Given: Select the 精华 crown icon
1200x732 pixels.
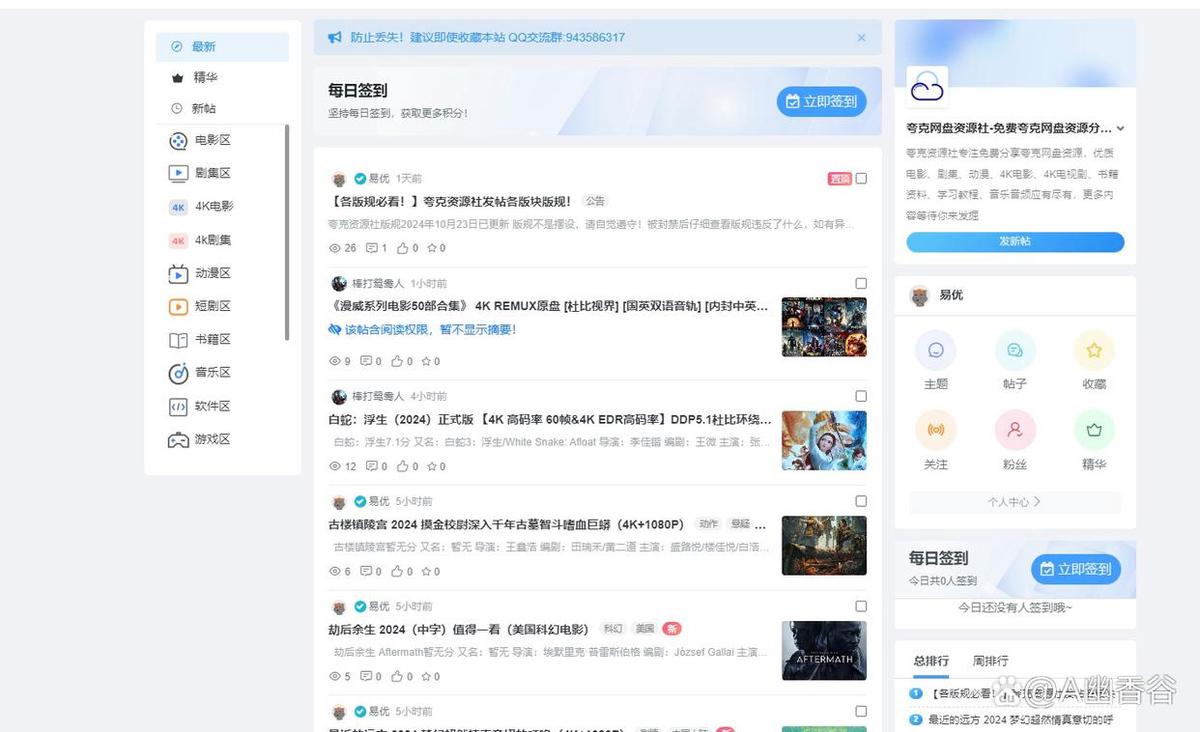Looking at the screenshot, I should pyautogui.click(x=177, y=78).
